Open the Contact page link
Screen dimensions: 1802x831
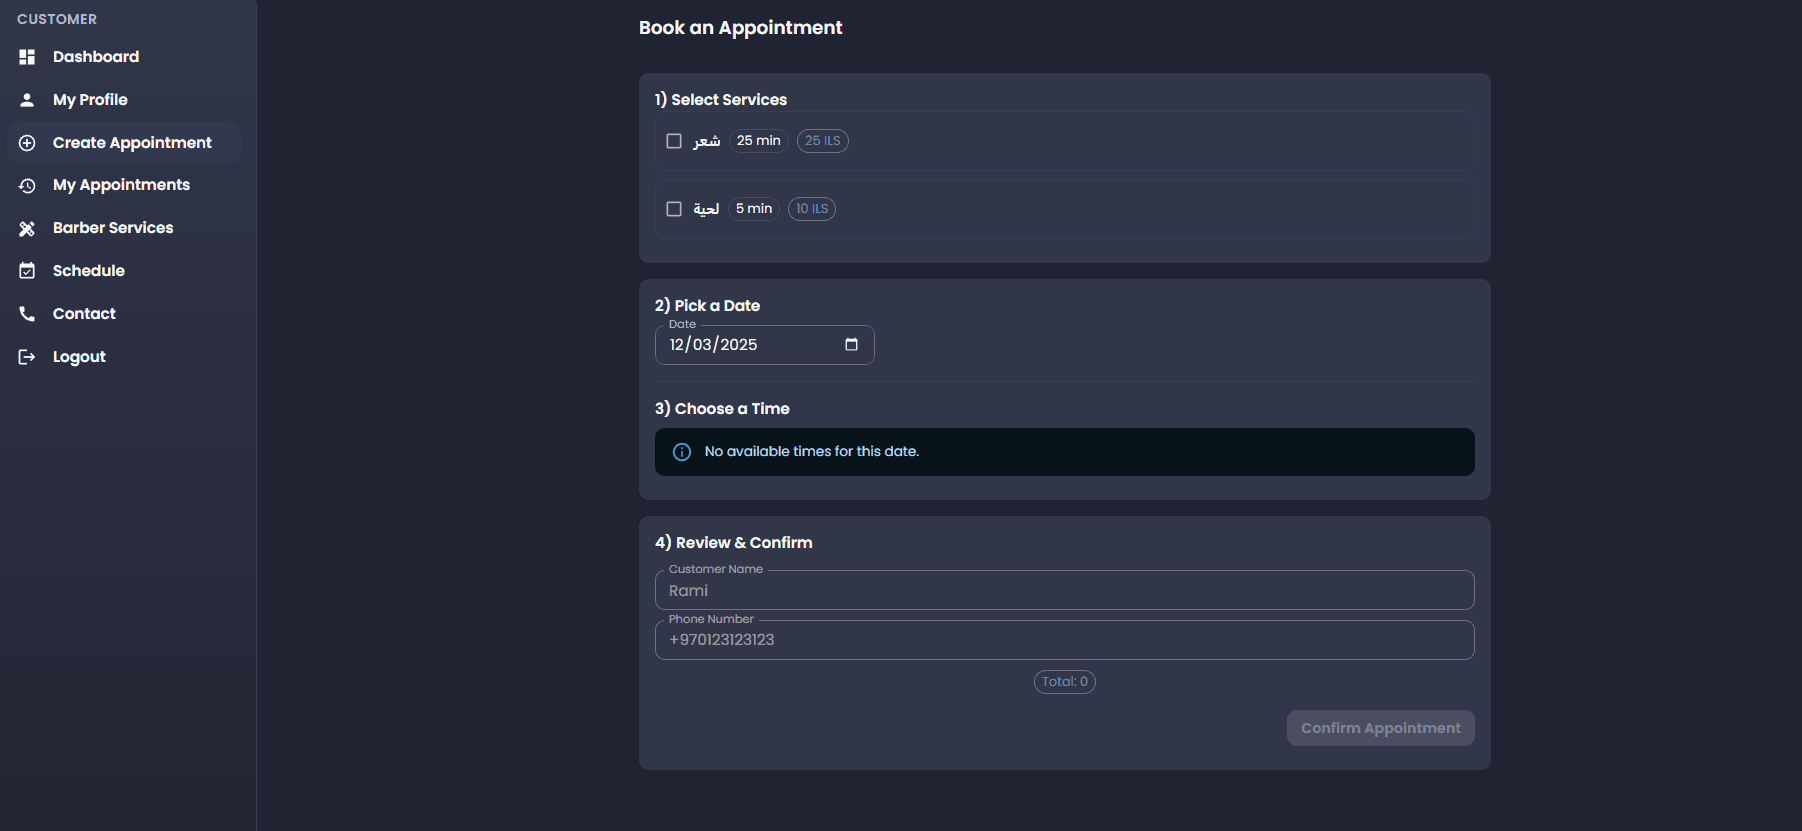tap(124, 314)
